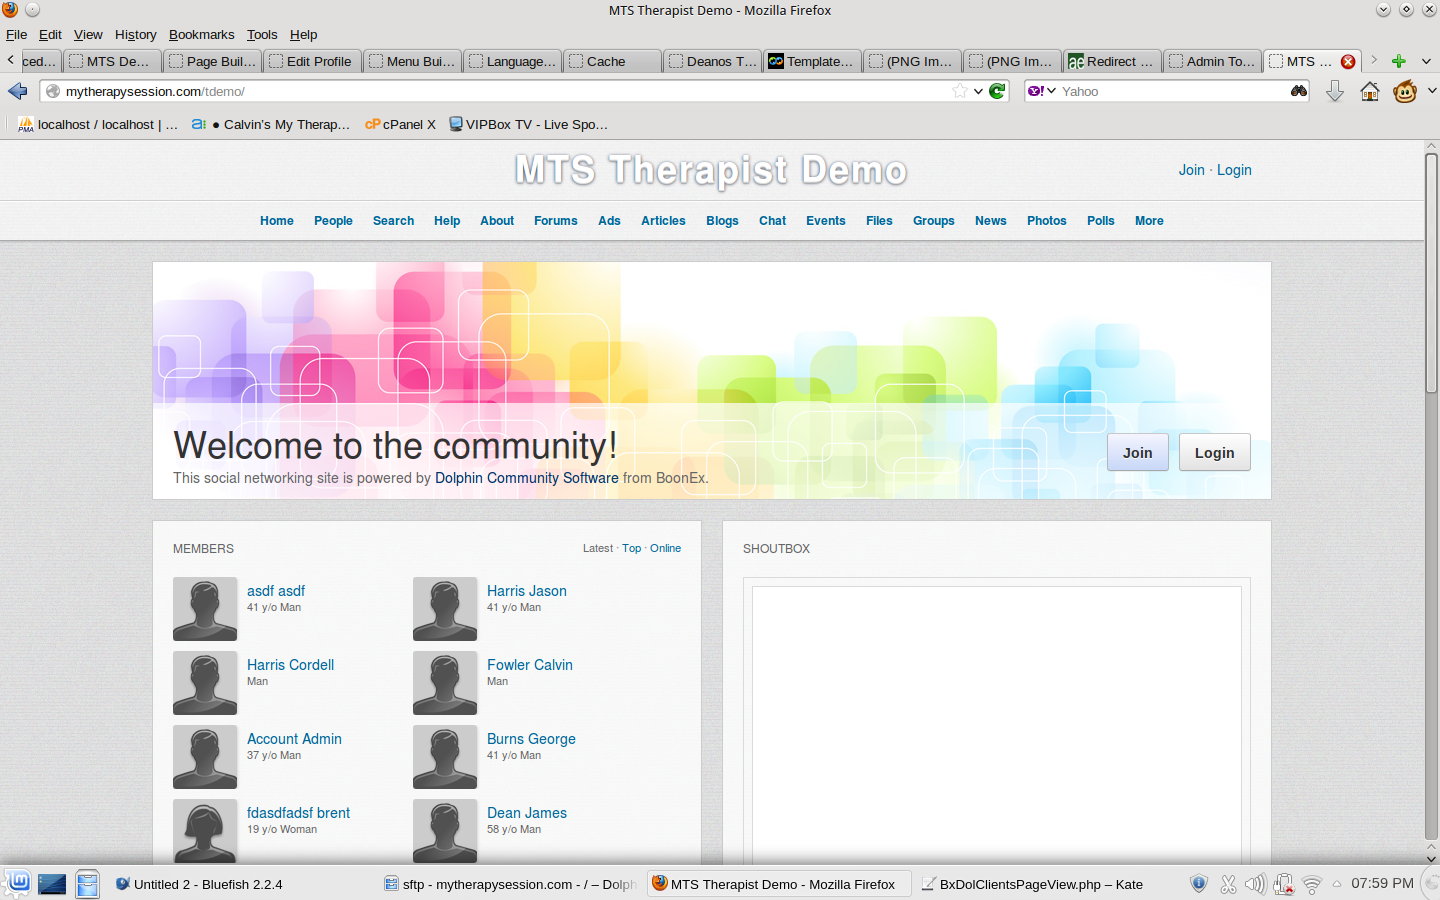Screen dimensions: 1440x900
Task: Open Harris Jason's profile thumbnail
Action: click(x=445, y=609)
